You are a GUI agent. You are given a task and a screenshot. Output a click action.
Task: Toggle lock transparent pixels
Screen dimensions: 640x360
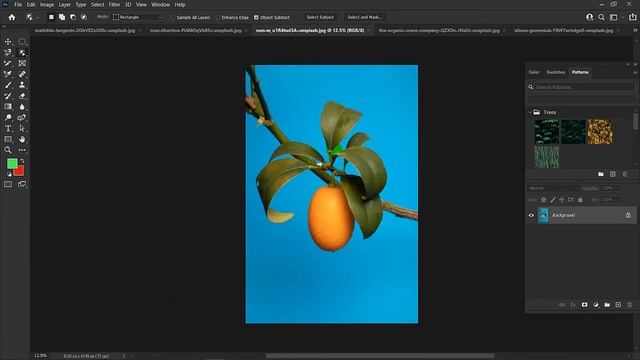pyautogui.click(x=544, y=200)
